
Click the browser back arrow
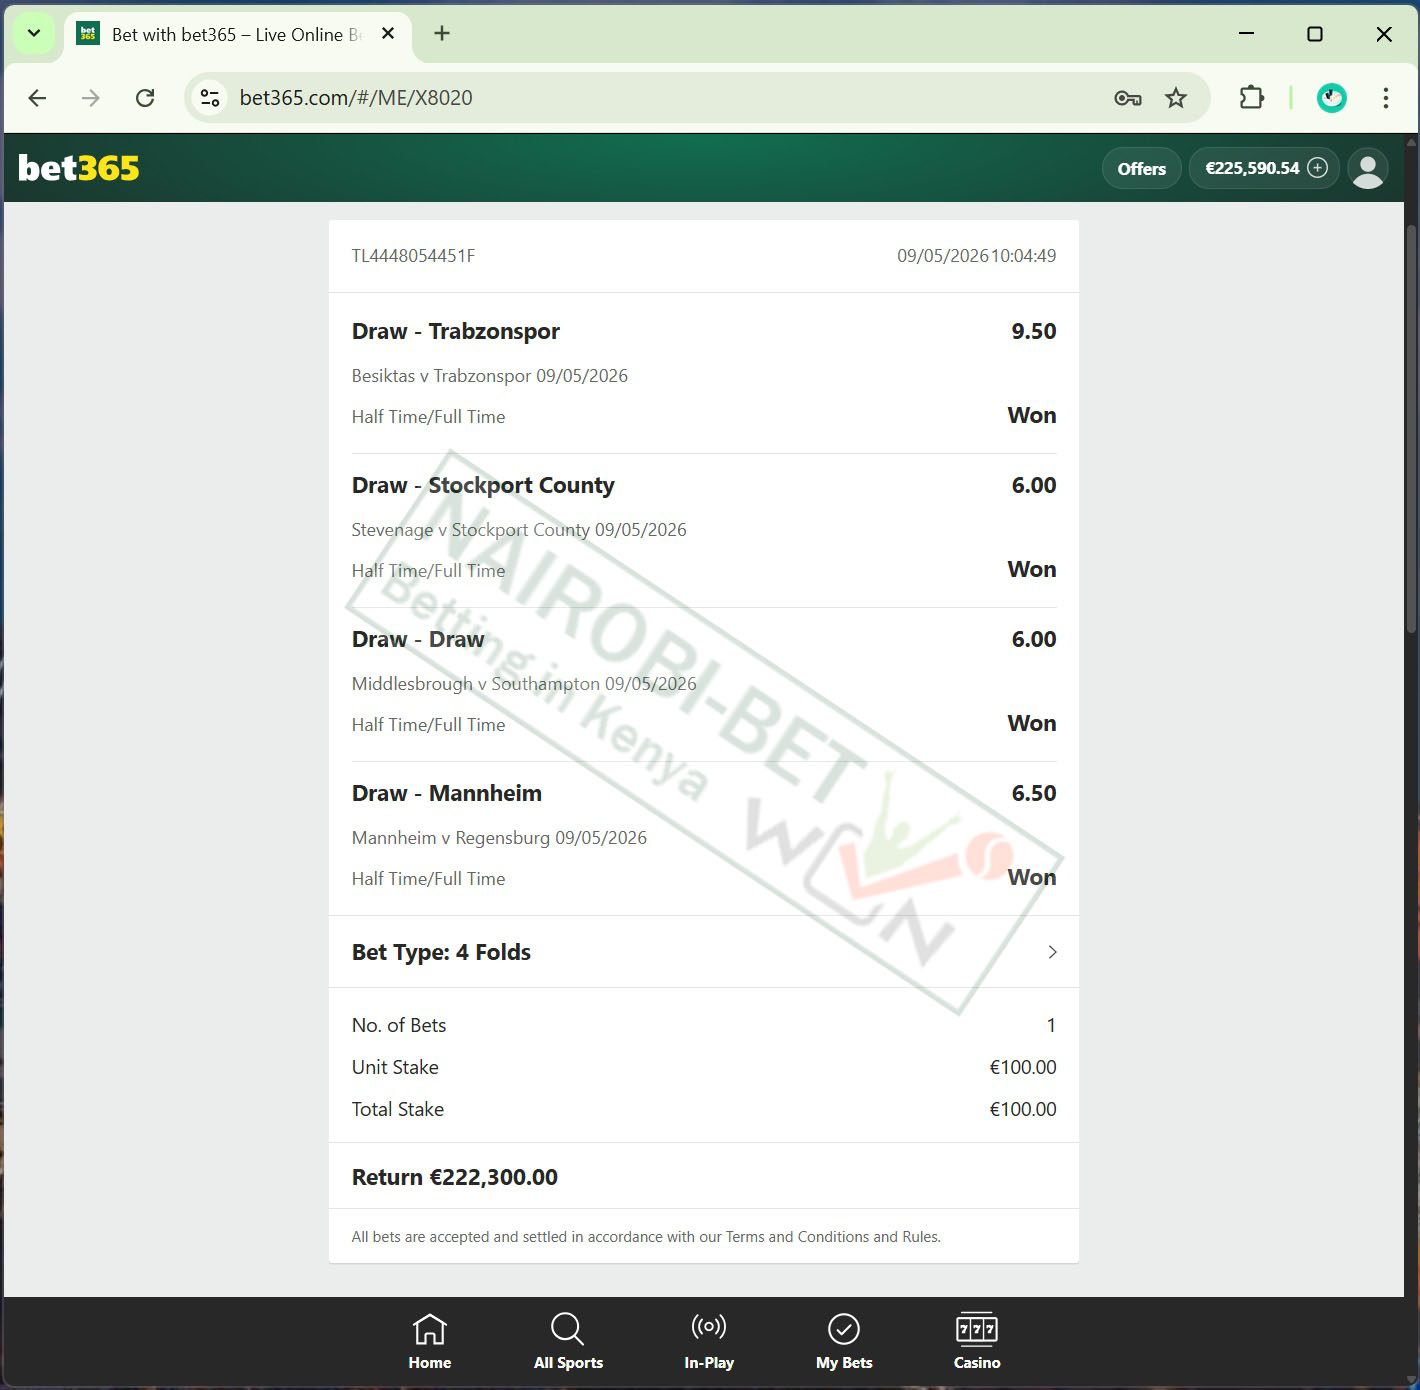[x=37, y=98]
